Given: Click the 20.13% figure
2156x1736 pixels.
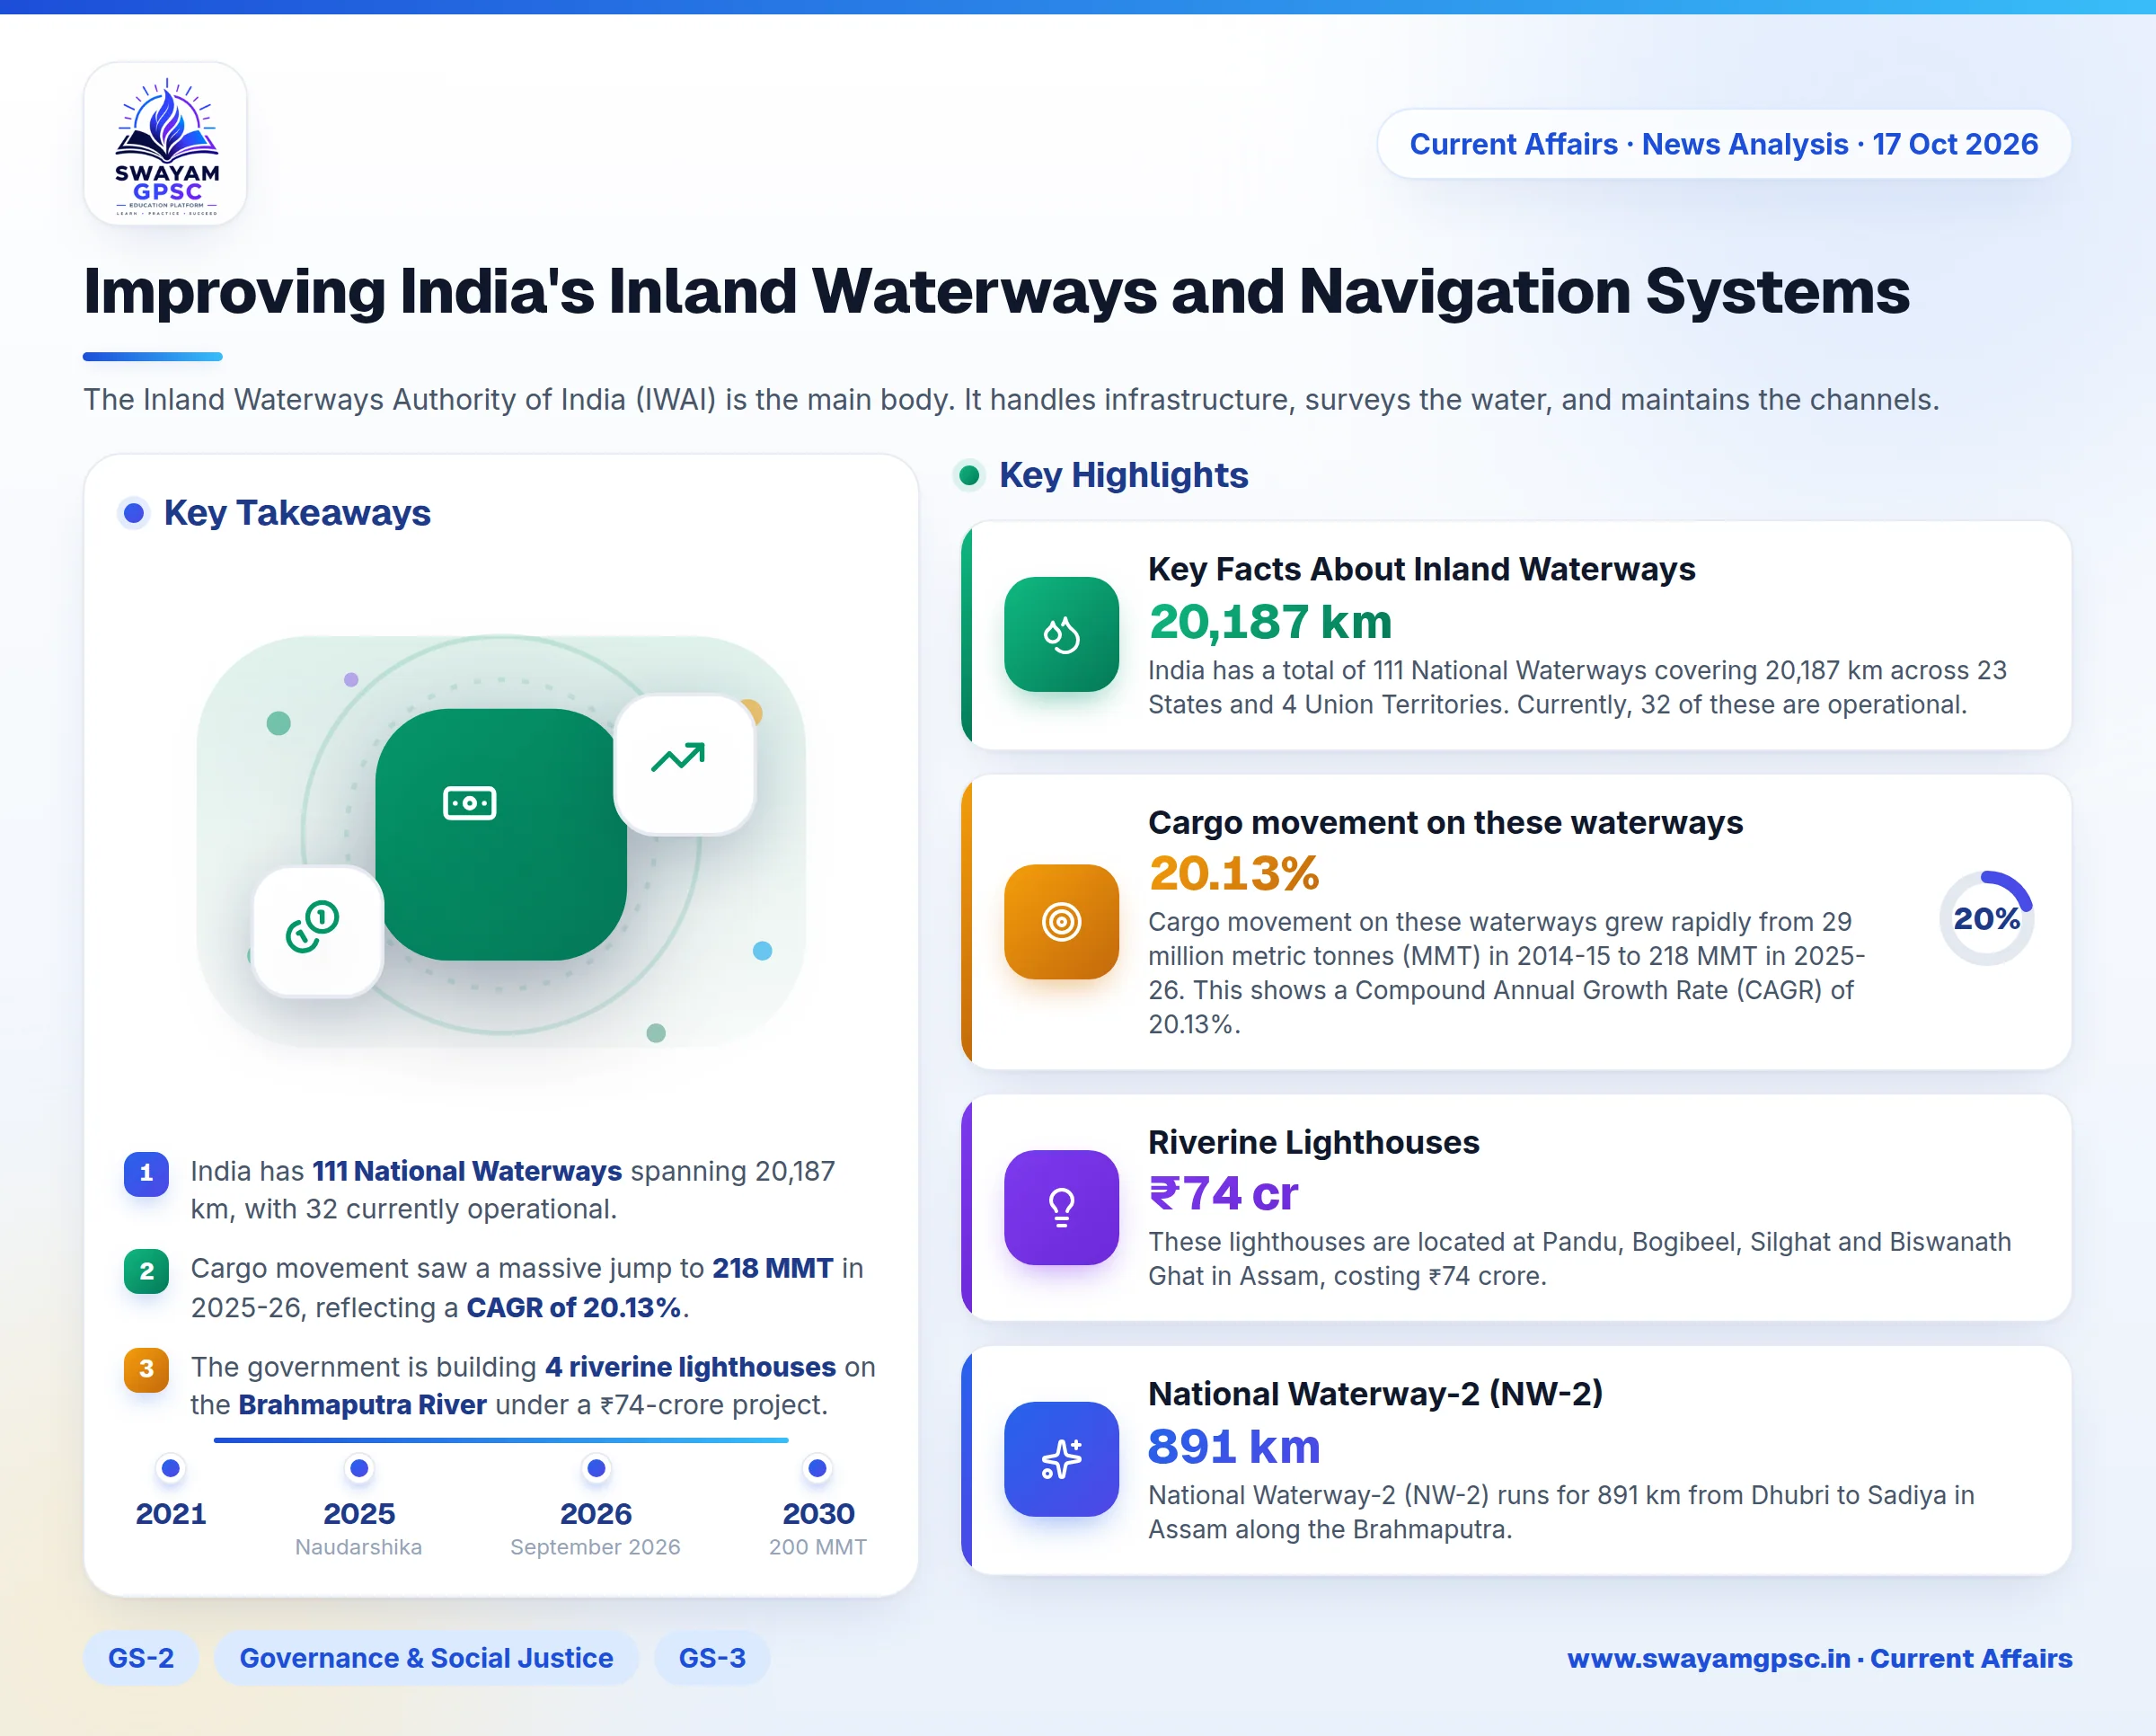Looking at the screenshot, I should coord(1234,873).
